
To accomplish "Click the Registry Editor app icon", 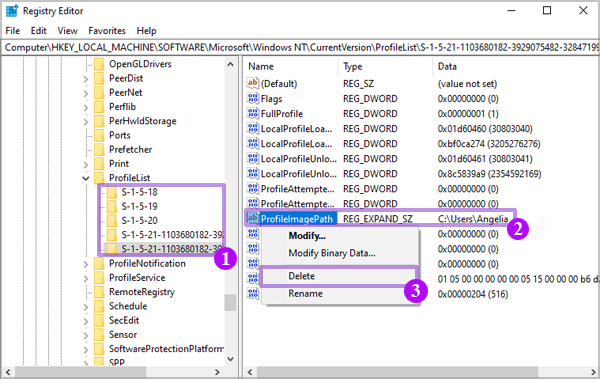I will pos(12,11).
